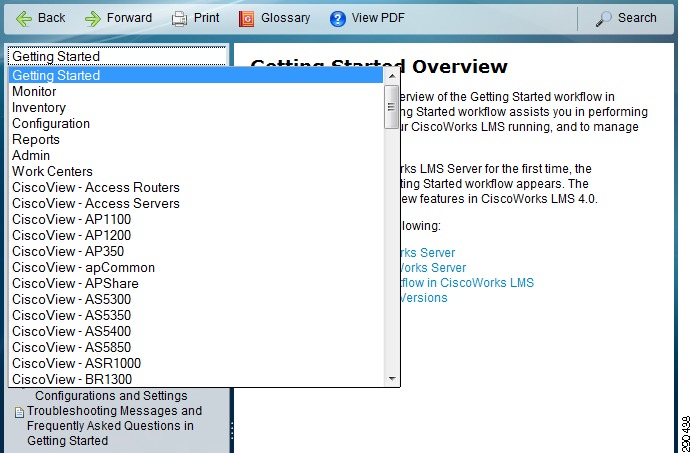Viewport: 691px width, 453px height.
Task: Open the Getting Started combo box
Action: 117,56
